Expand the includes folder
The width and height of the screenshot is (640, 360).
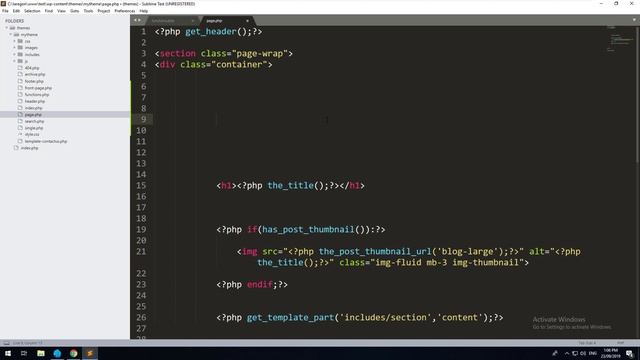click(14, 54)
